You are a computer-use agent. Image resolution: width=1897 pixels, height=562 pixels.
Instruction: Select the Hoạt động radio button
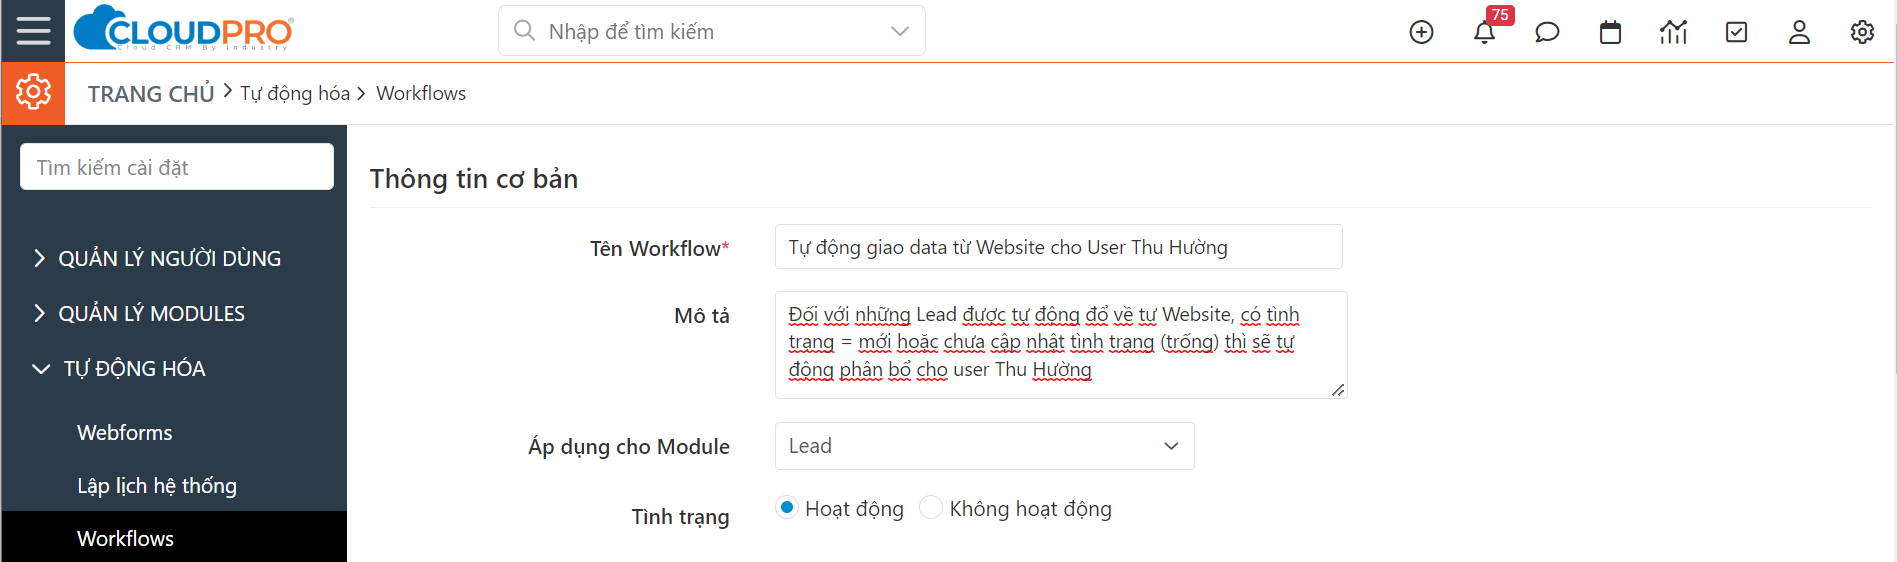(787, 508)
